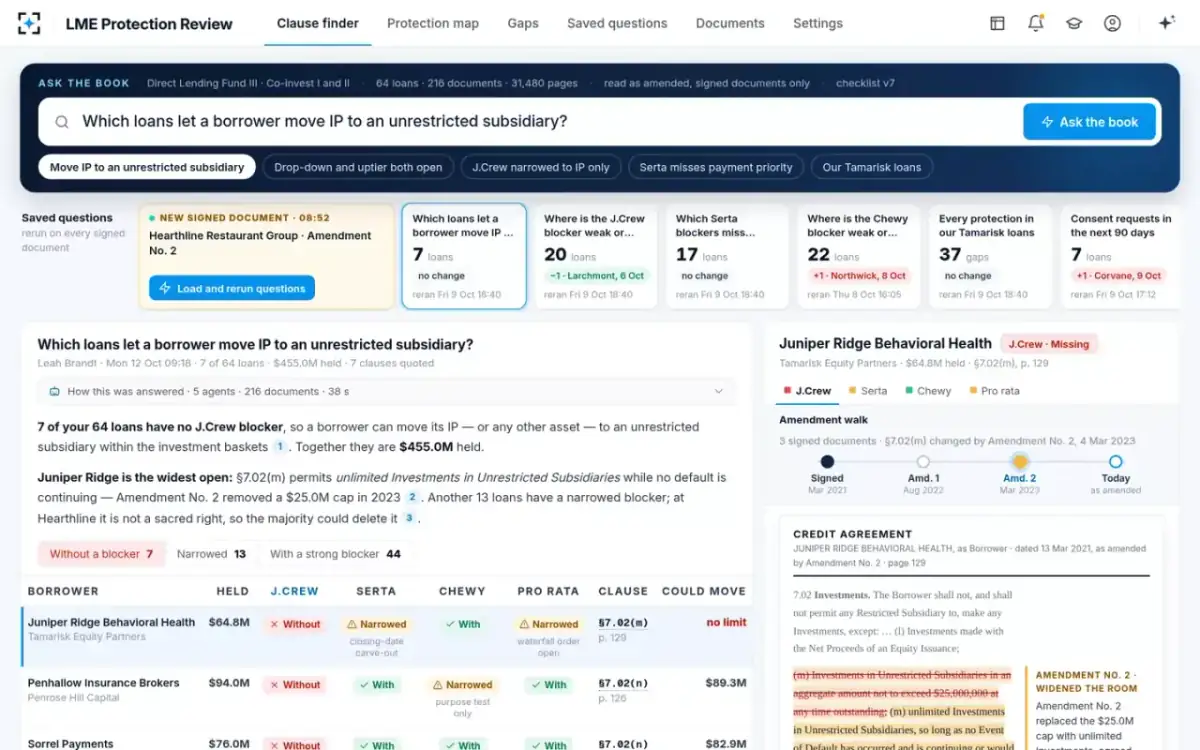Select the Serta misses payment priority chip
Screen dimensions: 1200x750
click(716, 167)
